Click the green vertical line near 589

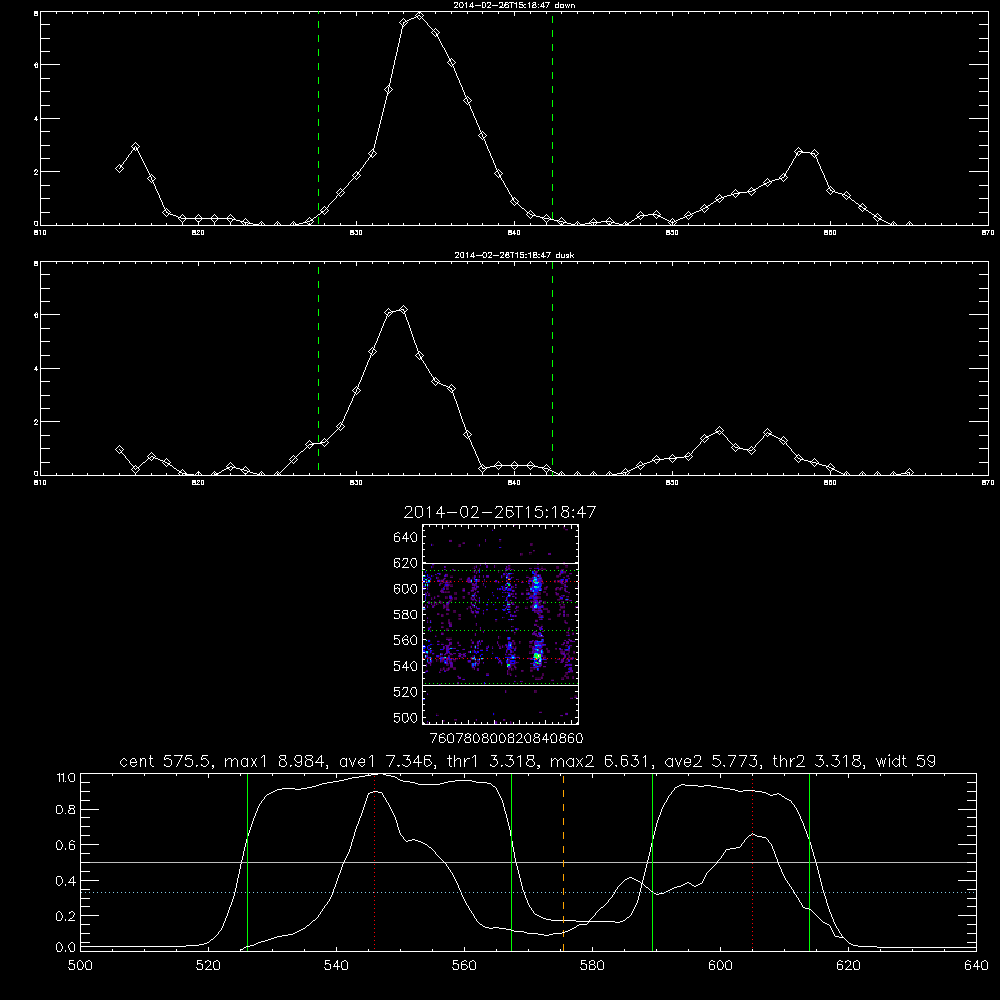(x=652, y=861)
